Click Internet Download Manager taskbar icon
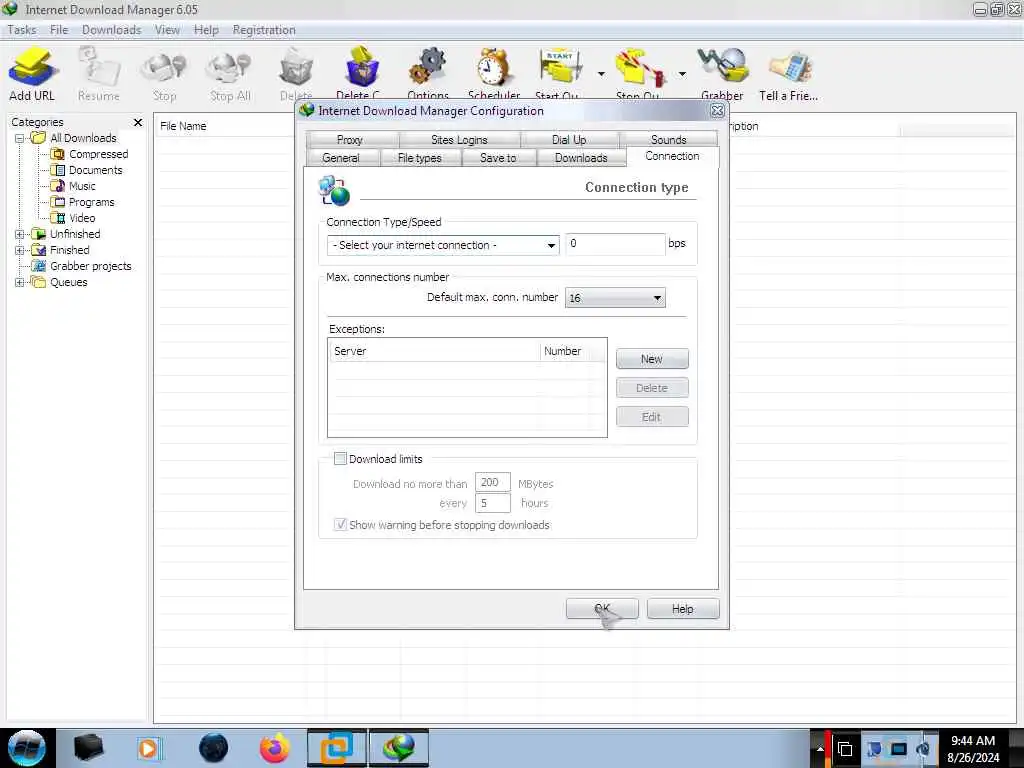Viewport: 1024px width, 768px height. point(399,748)
